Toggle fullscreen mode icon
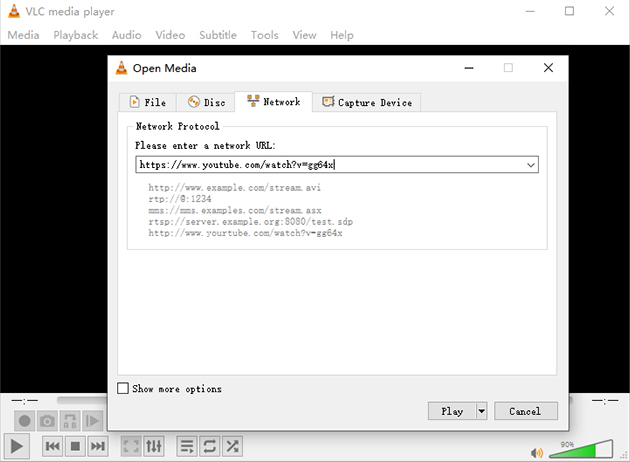The width and height of the screenshot is (630, 462). point(131,446)
